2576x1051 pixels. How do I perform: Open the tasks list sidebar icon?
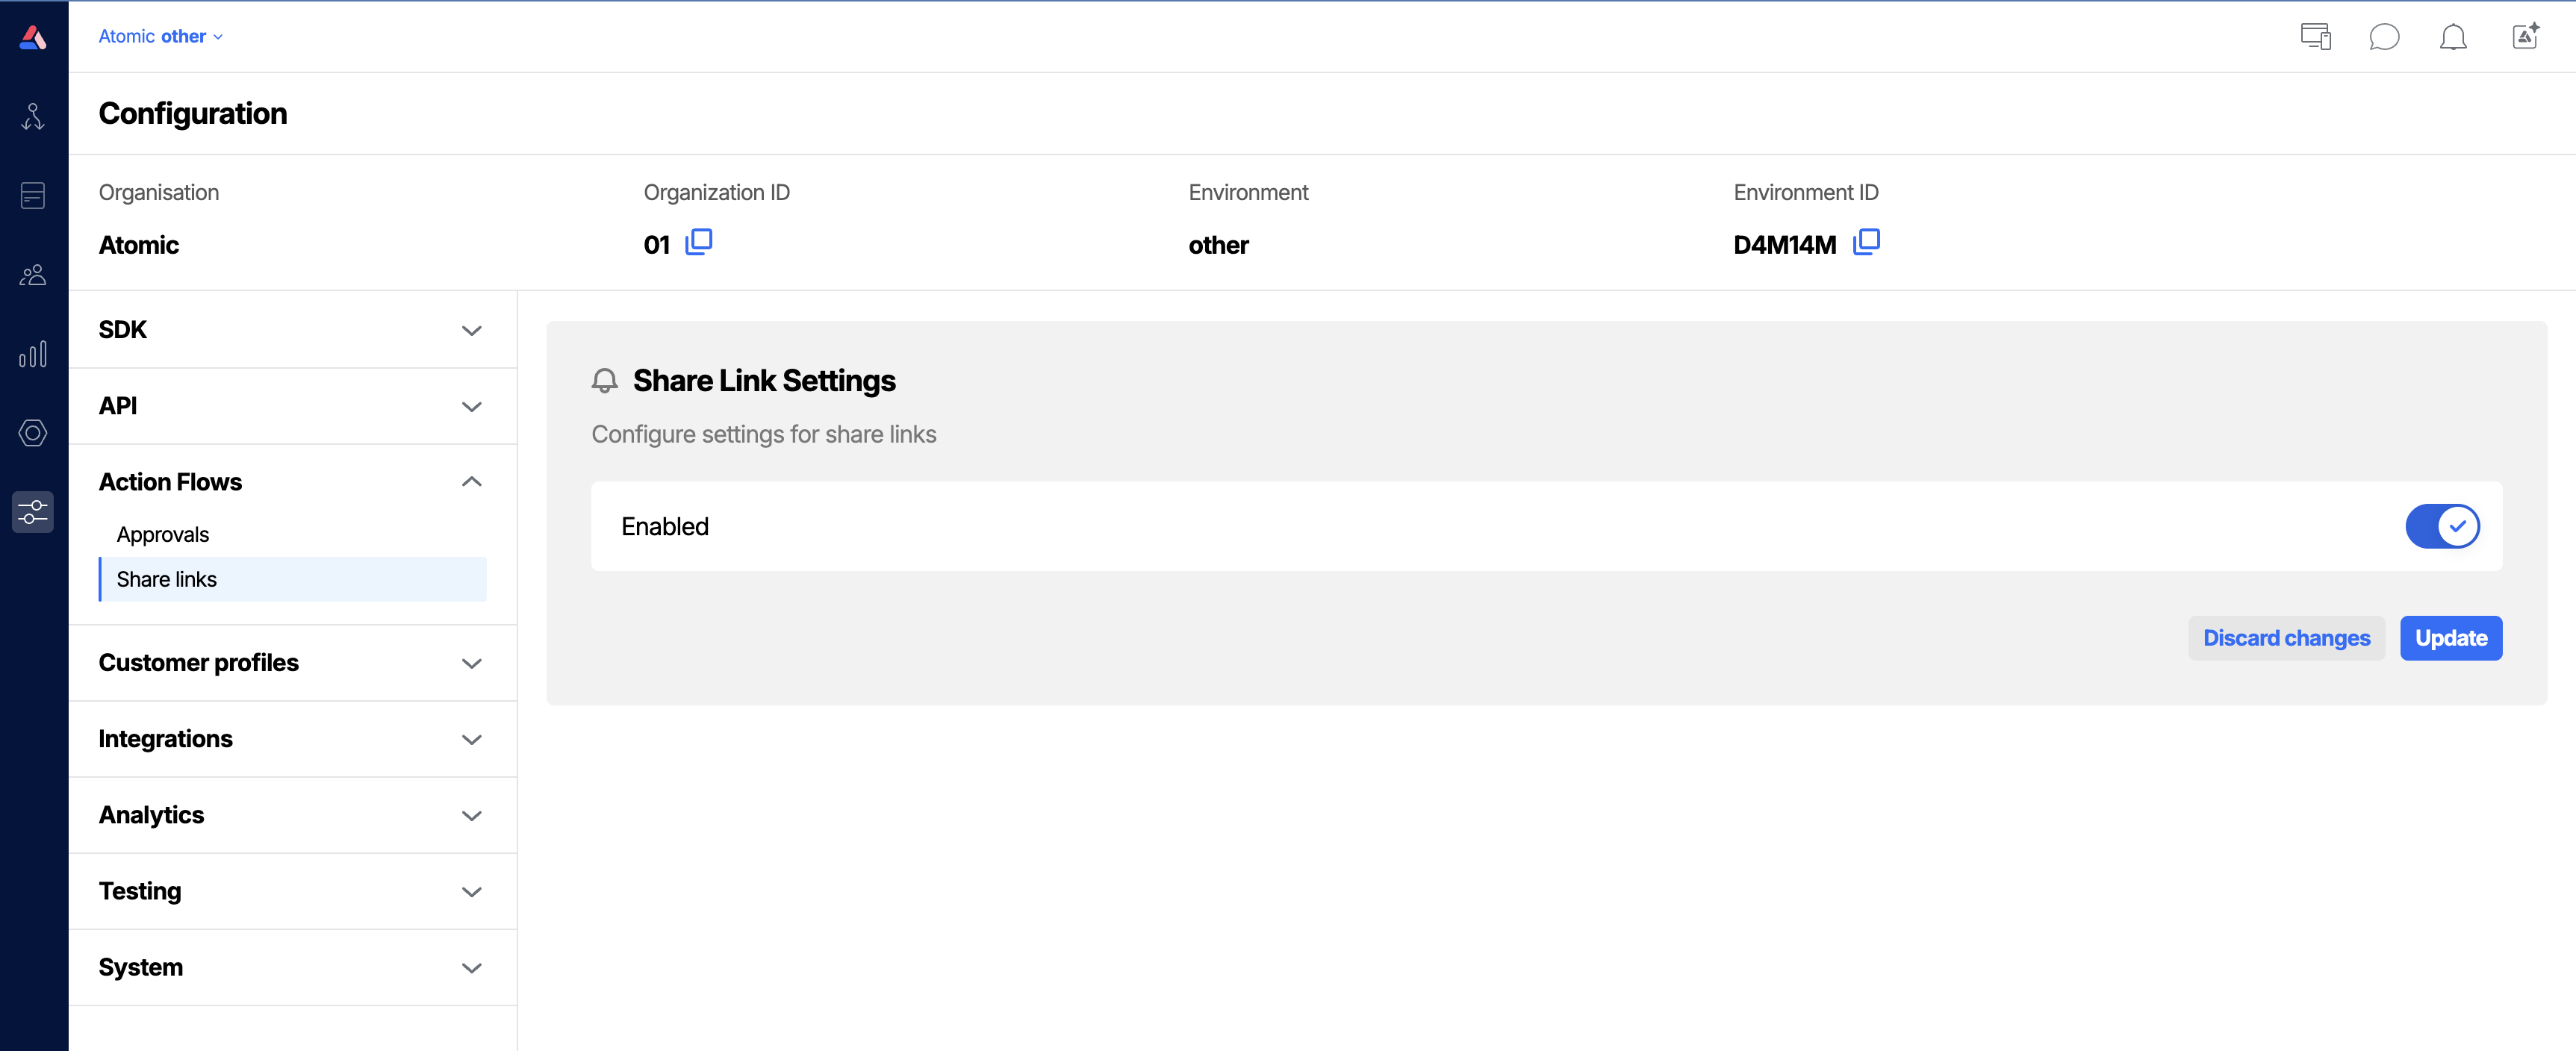pos(33,196)
